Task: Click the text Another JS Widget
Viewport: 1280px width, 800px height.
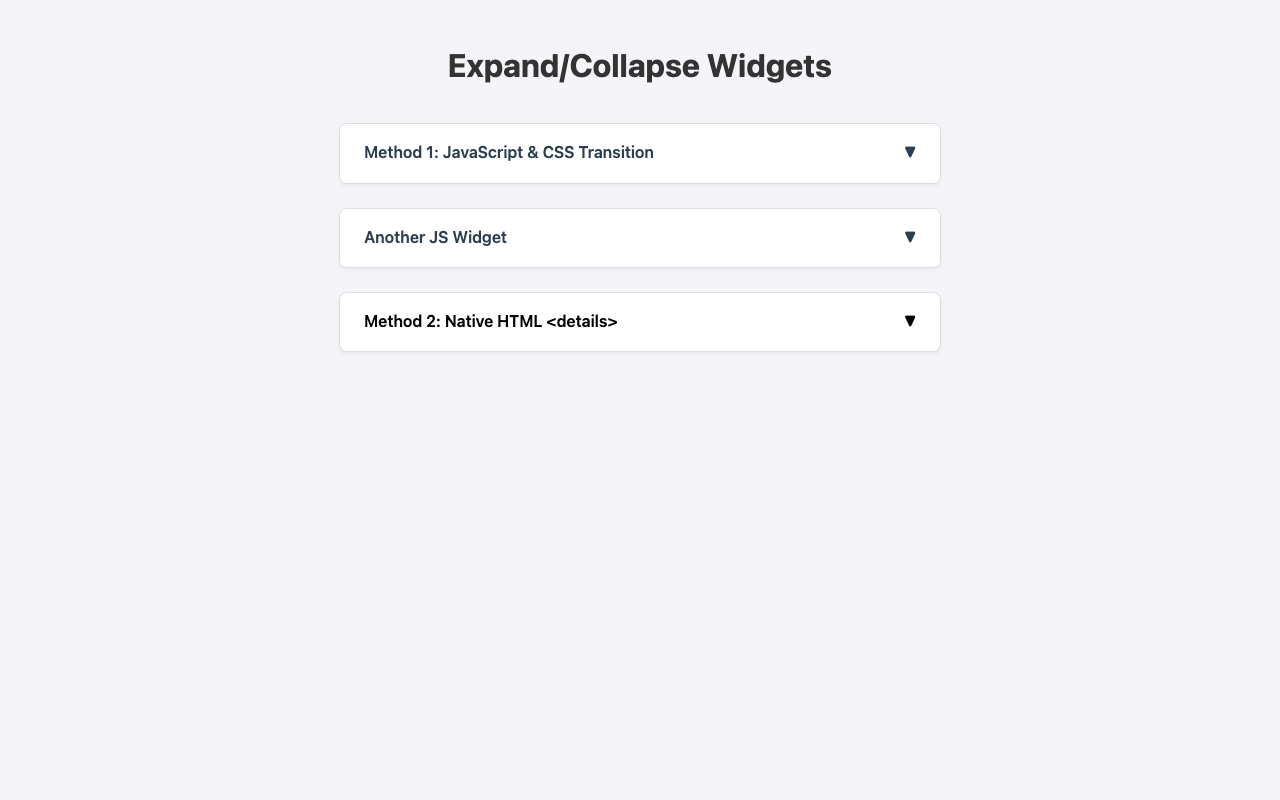Action: (x=435, y=237)
